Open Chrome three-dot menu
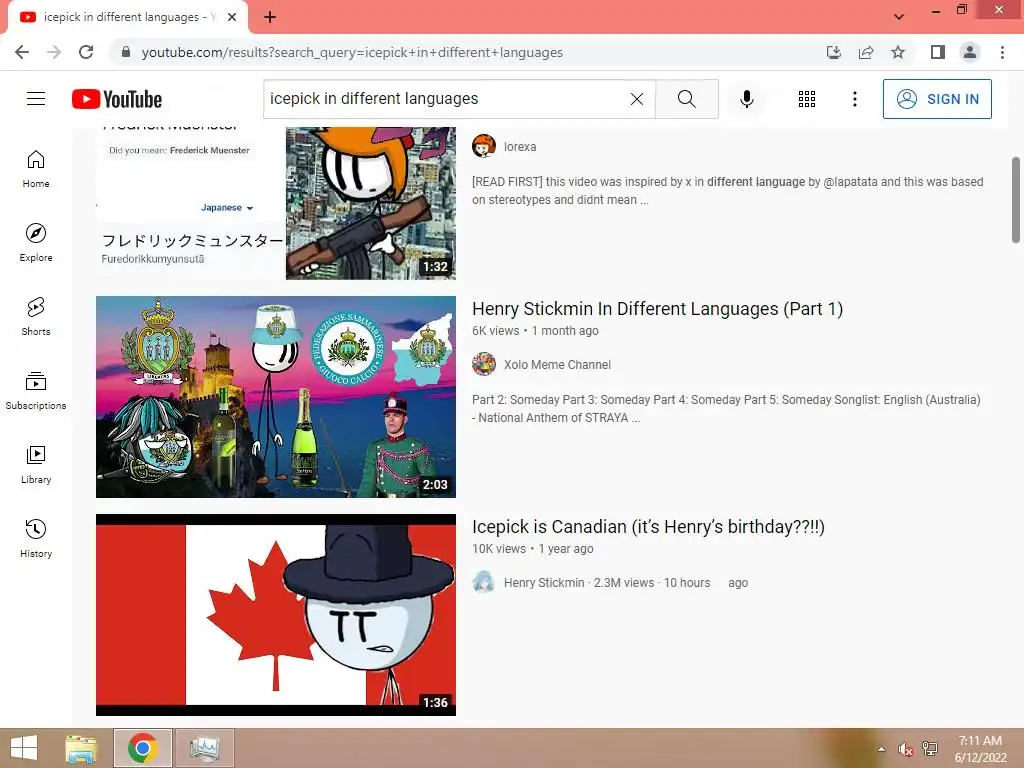1024x768 pixels. [x=1002, y=52]
